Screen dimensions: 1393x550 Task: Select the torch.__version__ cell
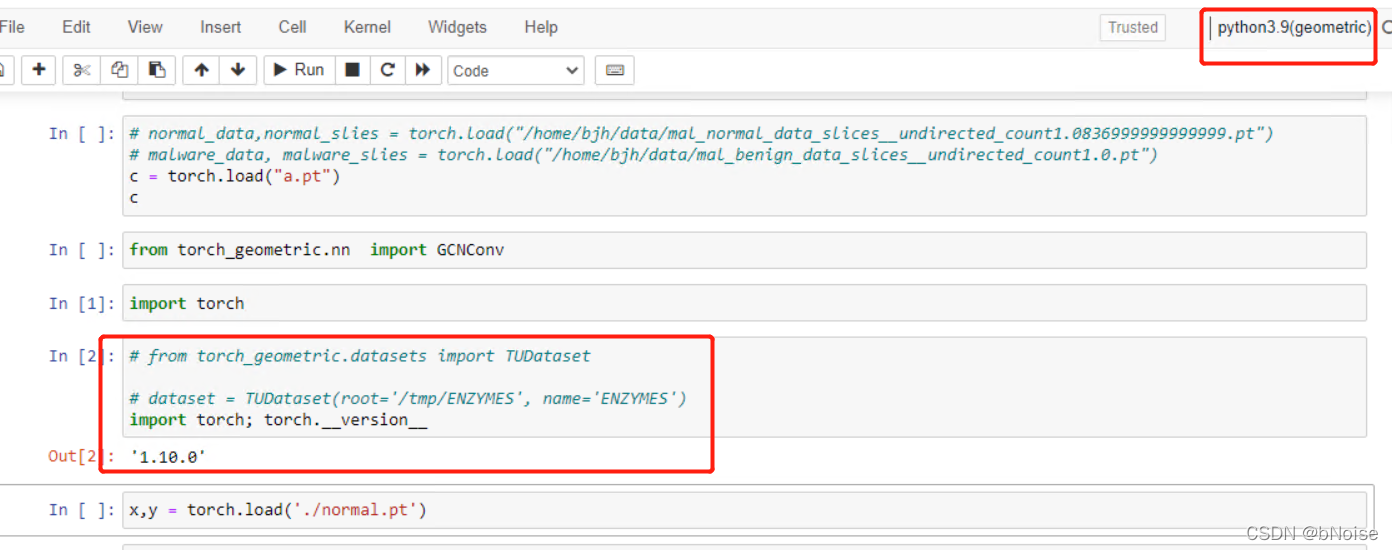[x=744, y=387]
